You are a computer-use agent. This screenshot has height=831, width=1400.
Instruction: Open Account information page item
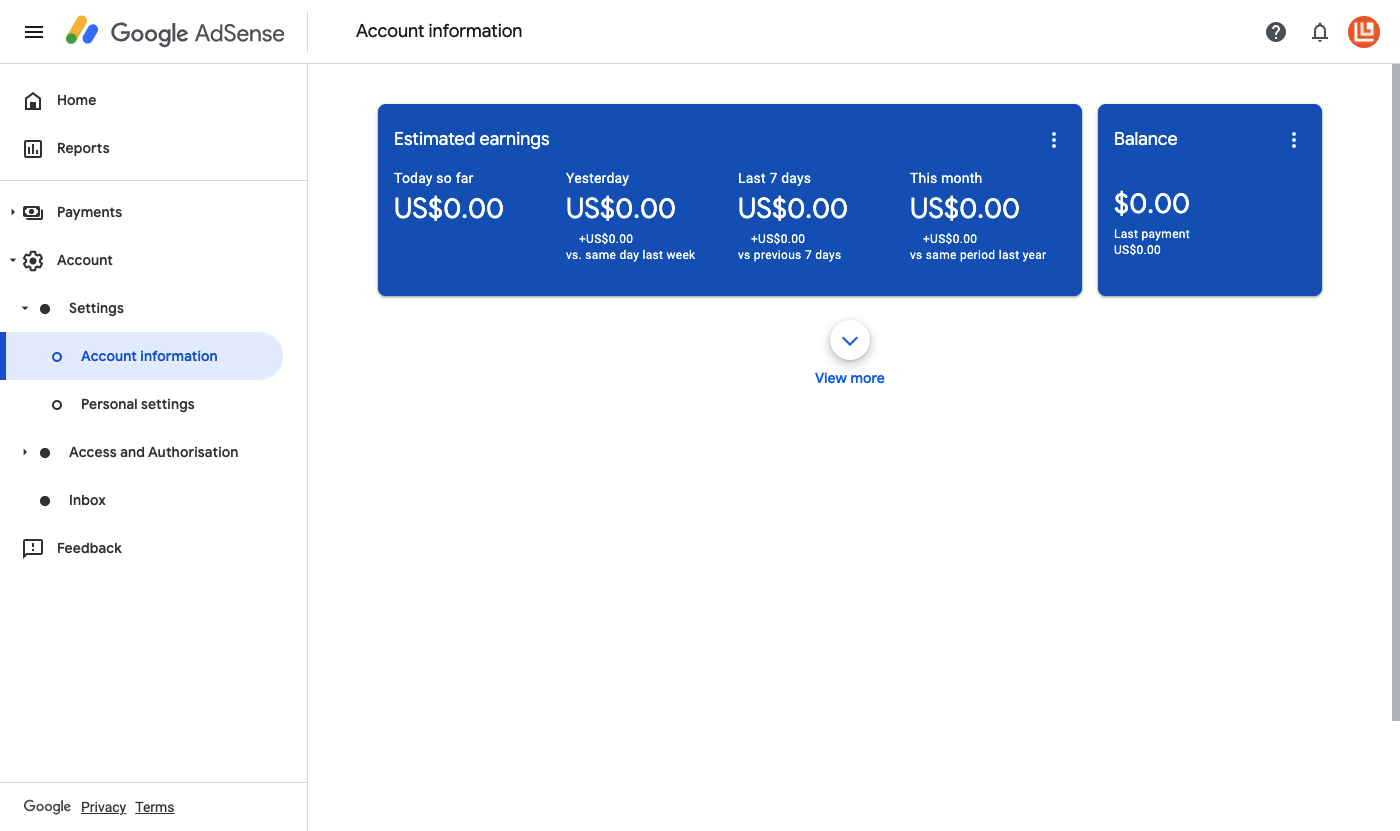pyautogui.click(x=142, y=356)
